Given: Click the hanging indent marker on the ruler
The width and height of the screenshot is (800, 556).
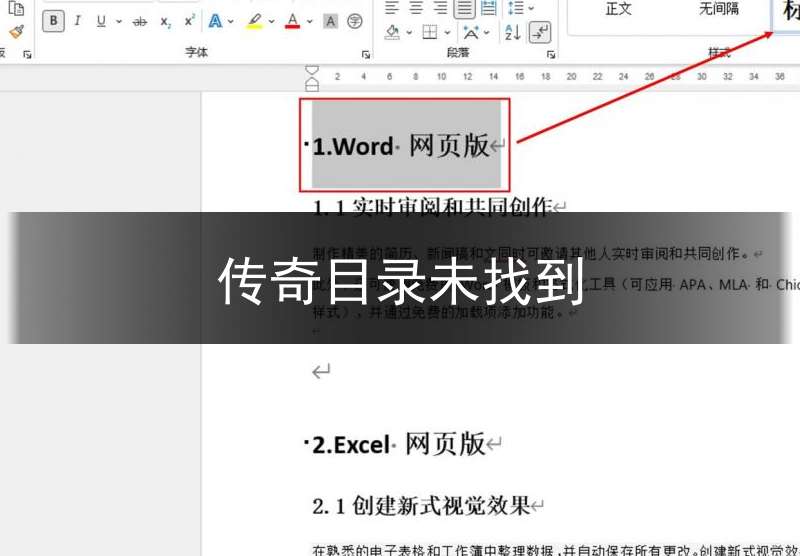Looking at the screenshot, I should [312, 83].
